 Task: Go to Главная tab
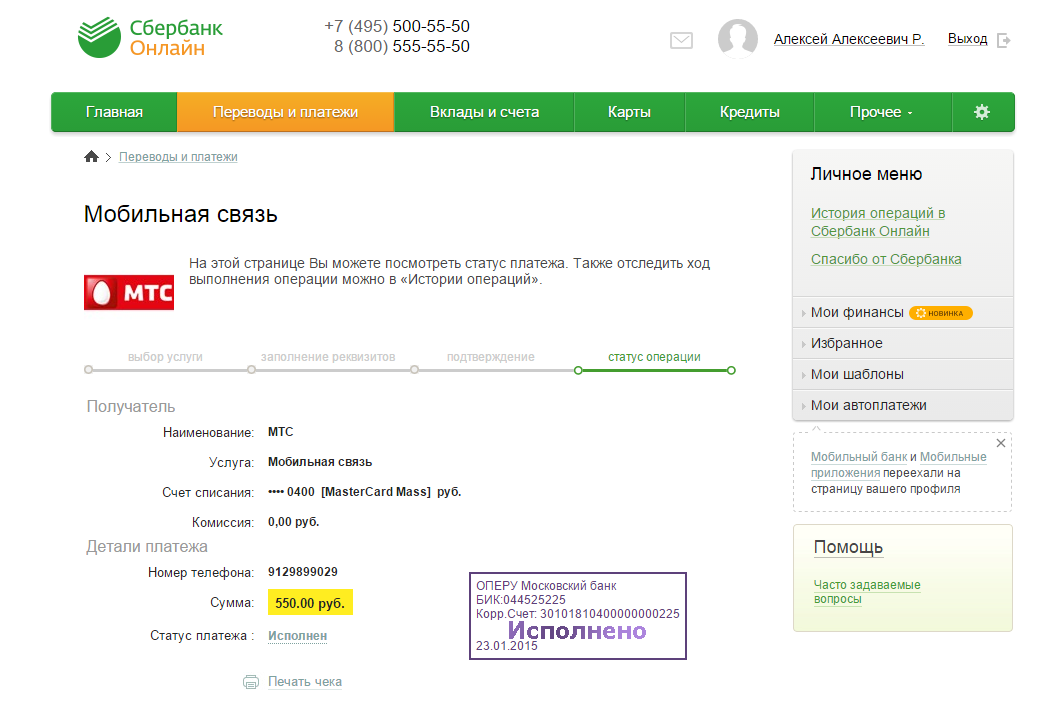[114, 112]
